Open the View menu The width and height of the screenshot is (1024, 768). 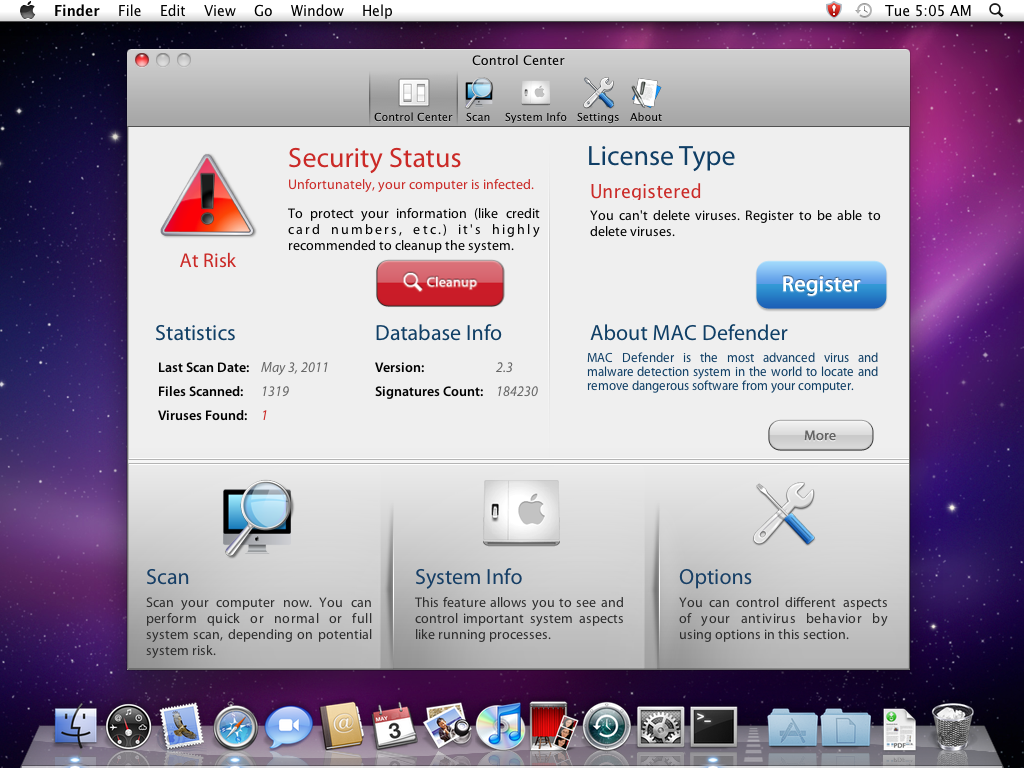(x=219, y=10)
